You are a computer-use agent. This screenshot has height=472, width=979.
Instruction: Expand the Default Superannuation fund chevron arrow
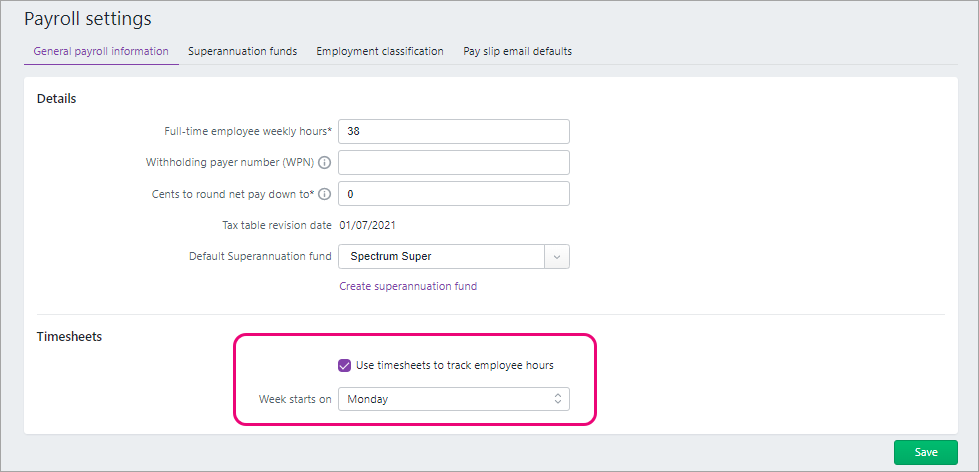click(x=557, y=256)
